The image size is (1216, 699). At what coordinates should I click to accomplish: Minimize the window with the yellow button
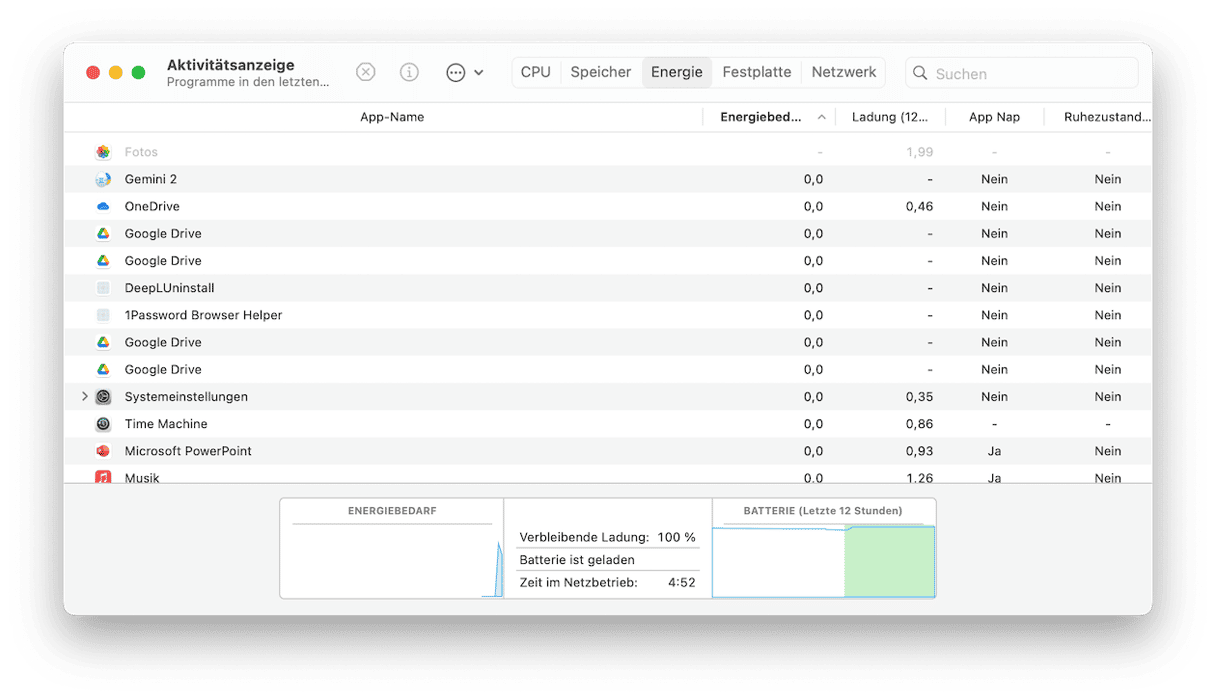(x=116, y=73)
